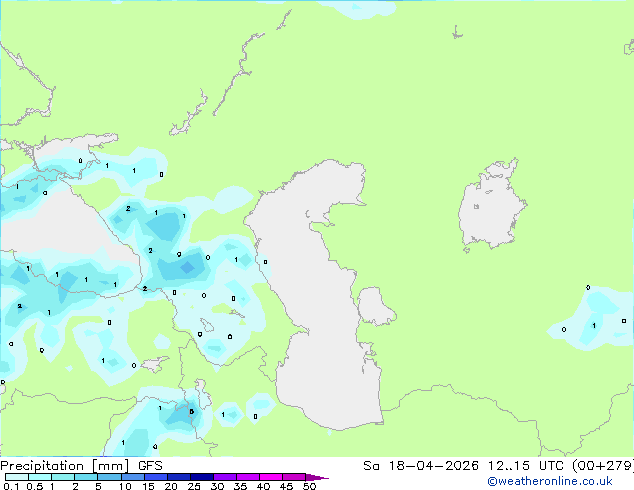Select the 0.5–1 mm legend color box
The height and width of the screenshot is (490, 634).
(x=40, y=477)
